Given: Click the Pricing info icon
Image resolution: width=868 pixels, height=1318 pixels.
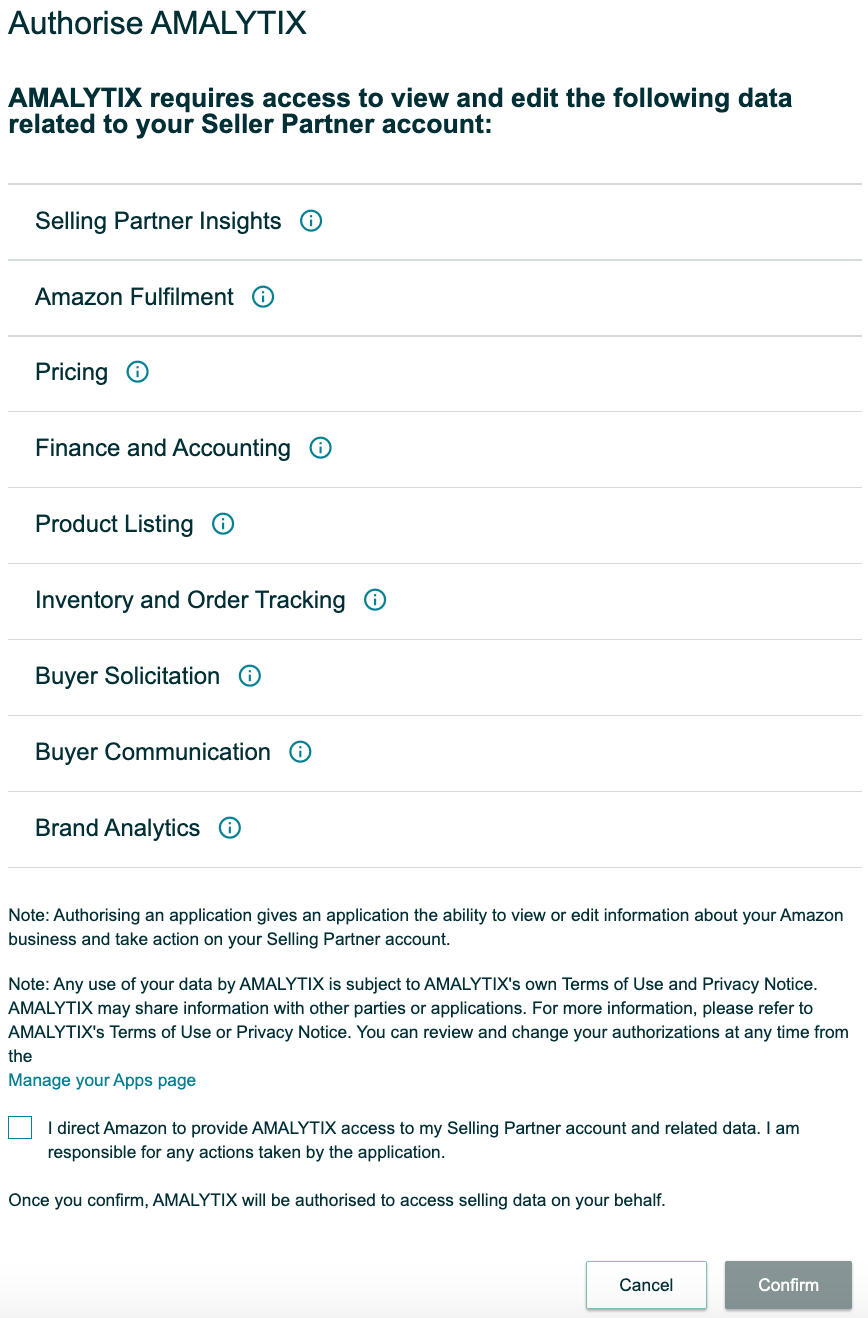Looking at the screenshot, I should tap(138, 373).
